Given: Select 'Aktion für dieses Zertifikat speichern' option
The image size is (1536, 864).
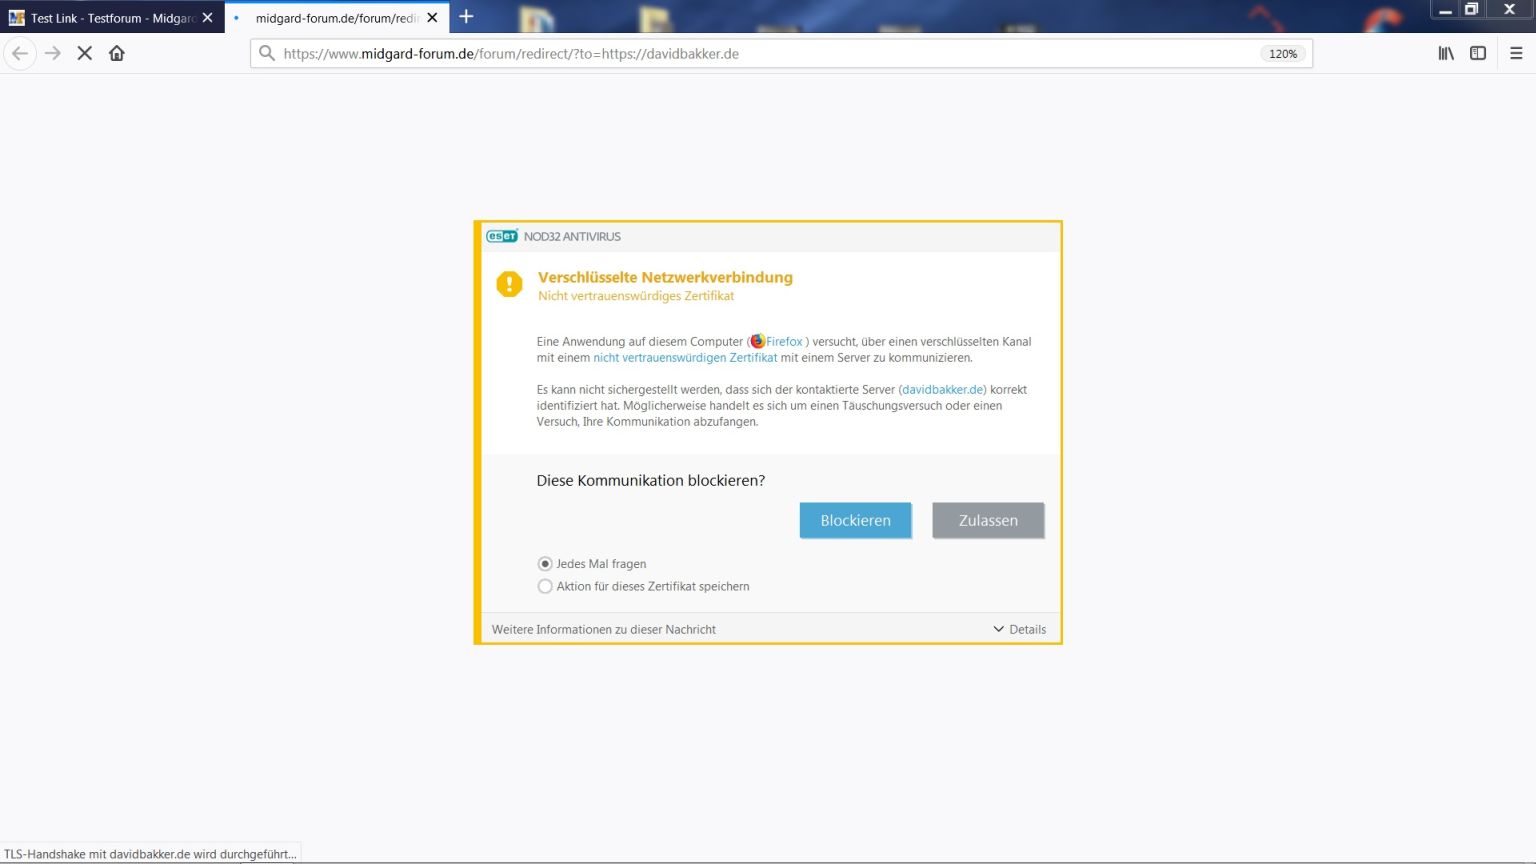Looking at the screenshot, I should tap(545, 586).
